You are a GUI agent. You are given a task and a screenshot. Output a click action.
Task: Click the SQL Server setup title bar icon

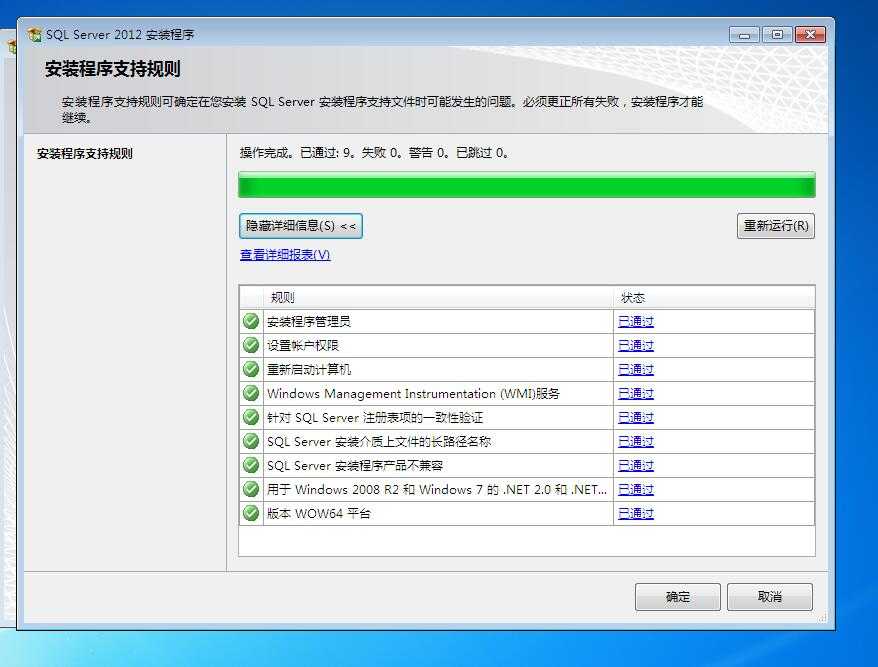click(x=34, y=34)
